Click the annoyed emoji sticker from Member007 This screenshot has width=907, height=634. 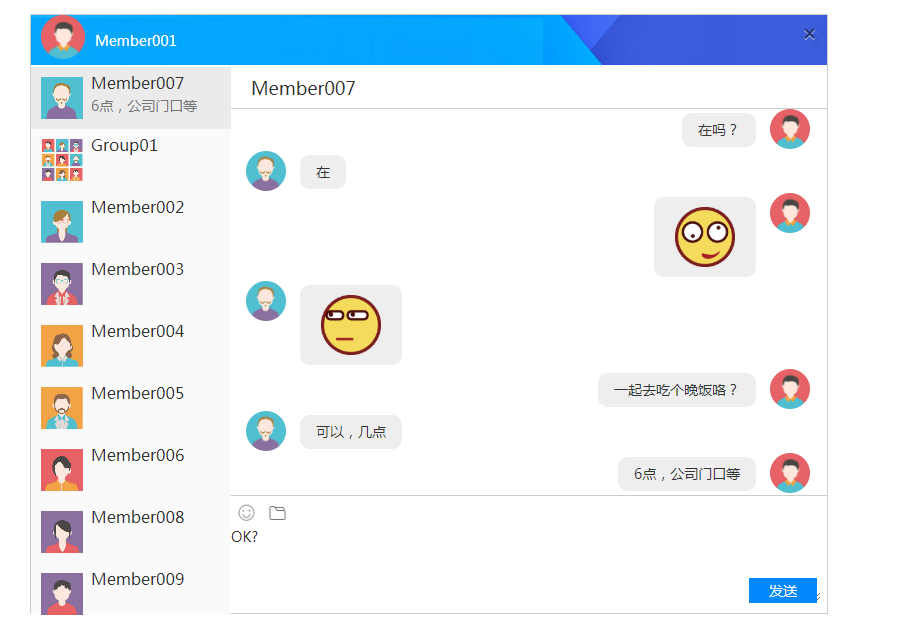coord(350,324)
